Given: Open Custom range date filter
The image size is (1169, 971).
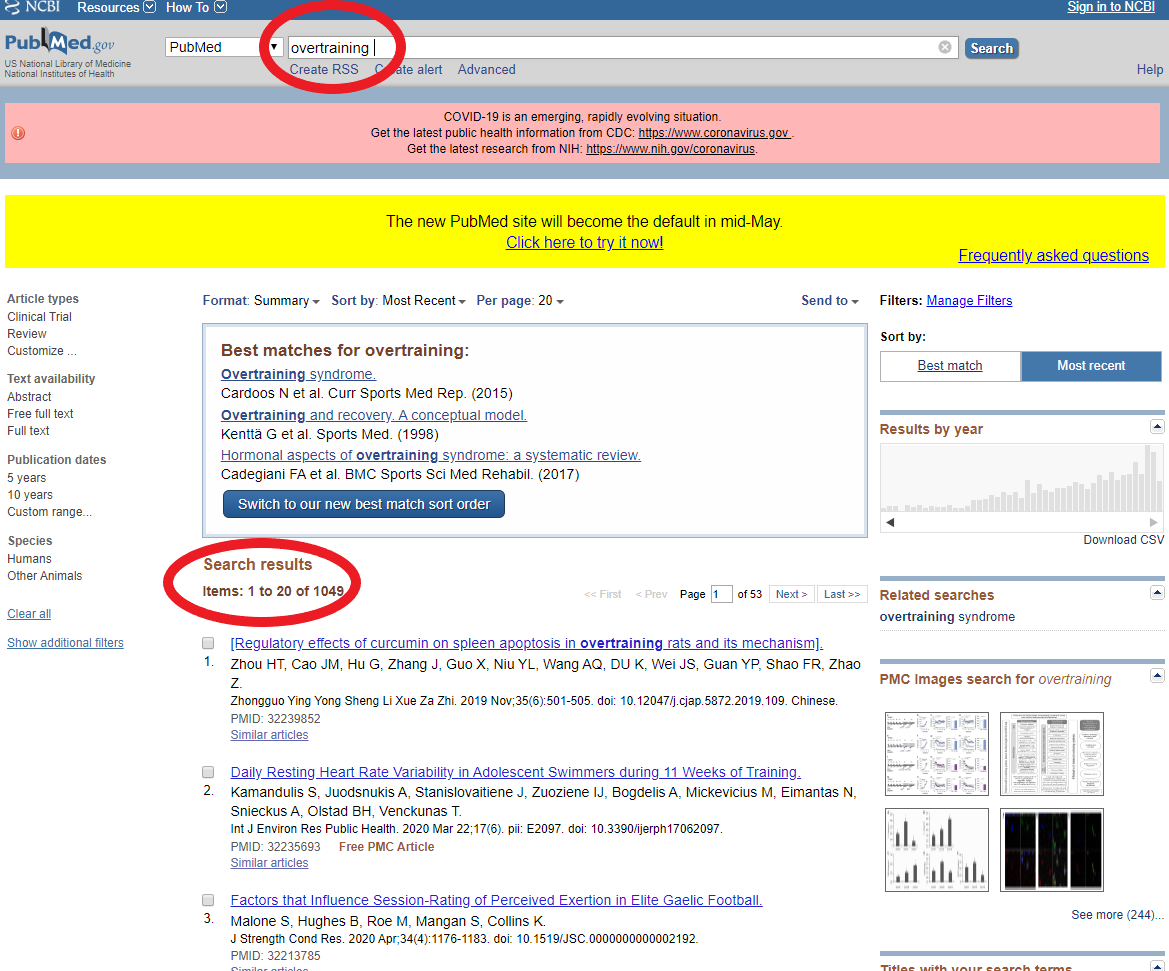Looking at the screenshot, I should (49, 512).
